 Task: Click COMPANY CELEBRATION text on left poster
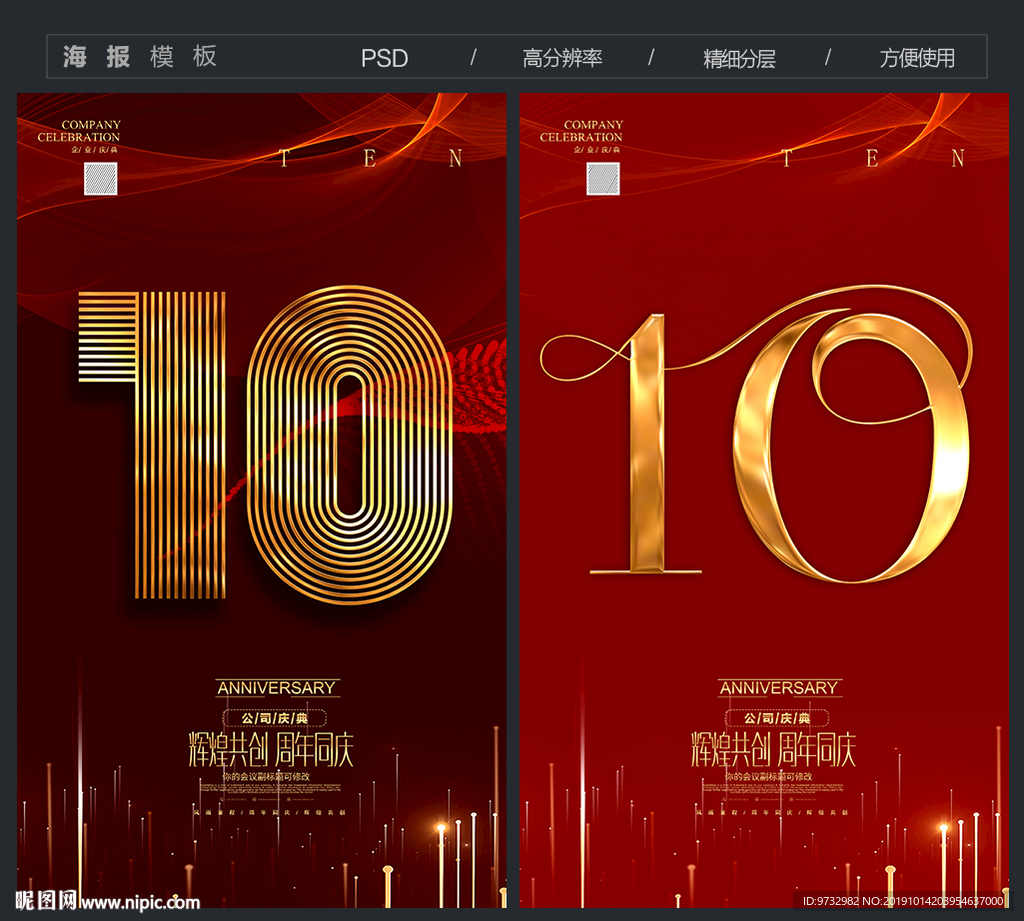79,131
